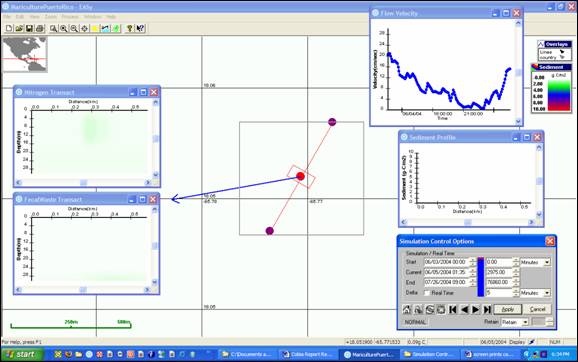
Task: Click the red center site marker on map
Action: coord(300,176)
